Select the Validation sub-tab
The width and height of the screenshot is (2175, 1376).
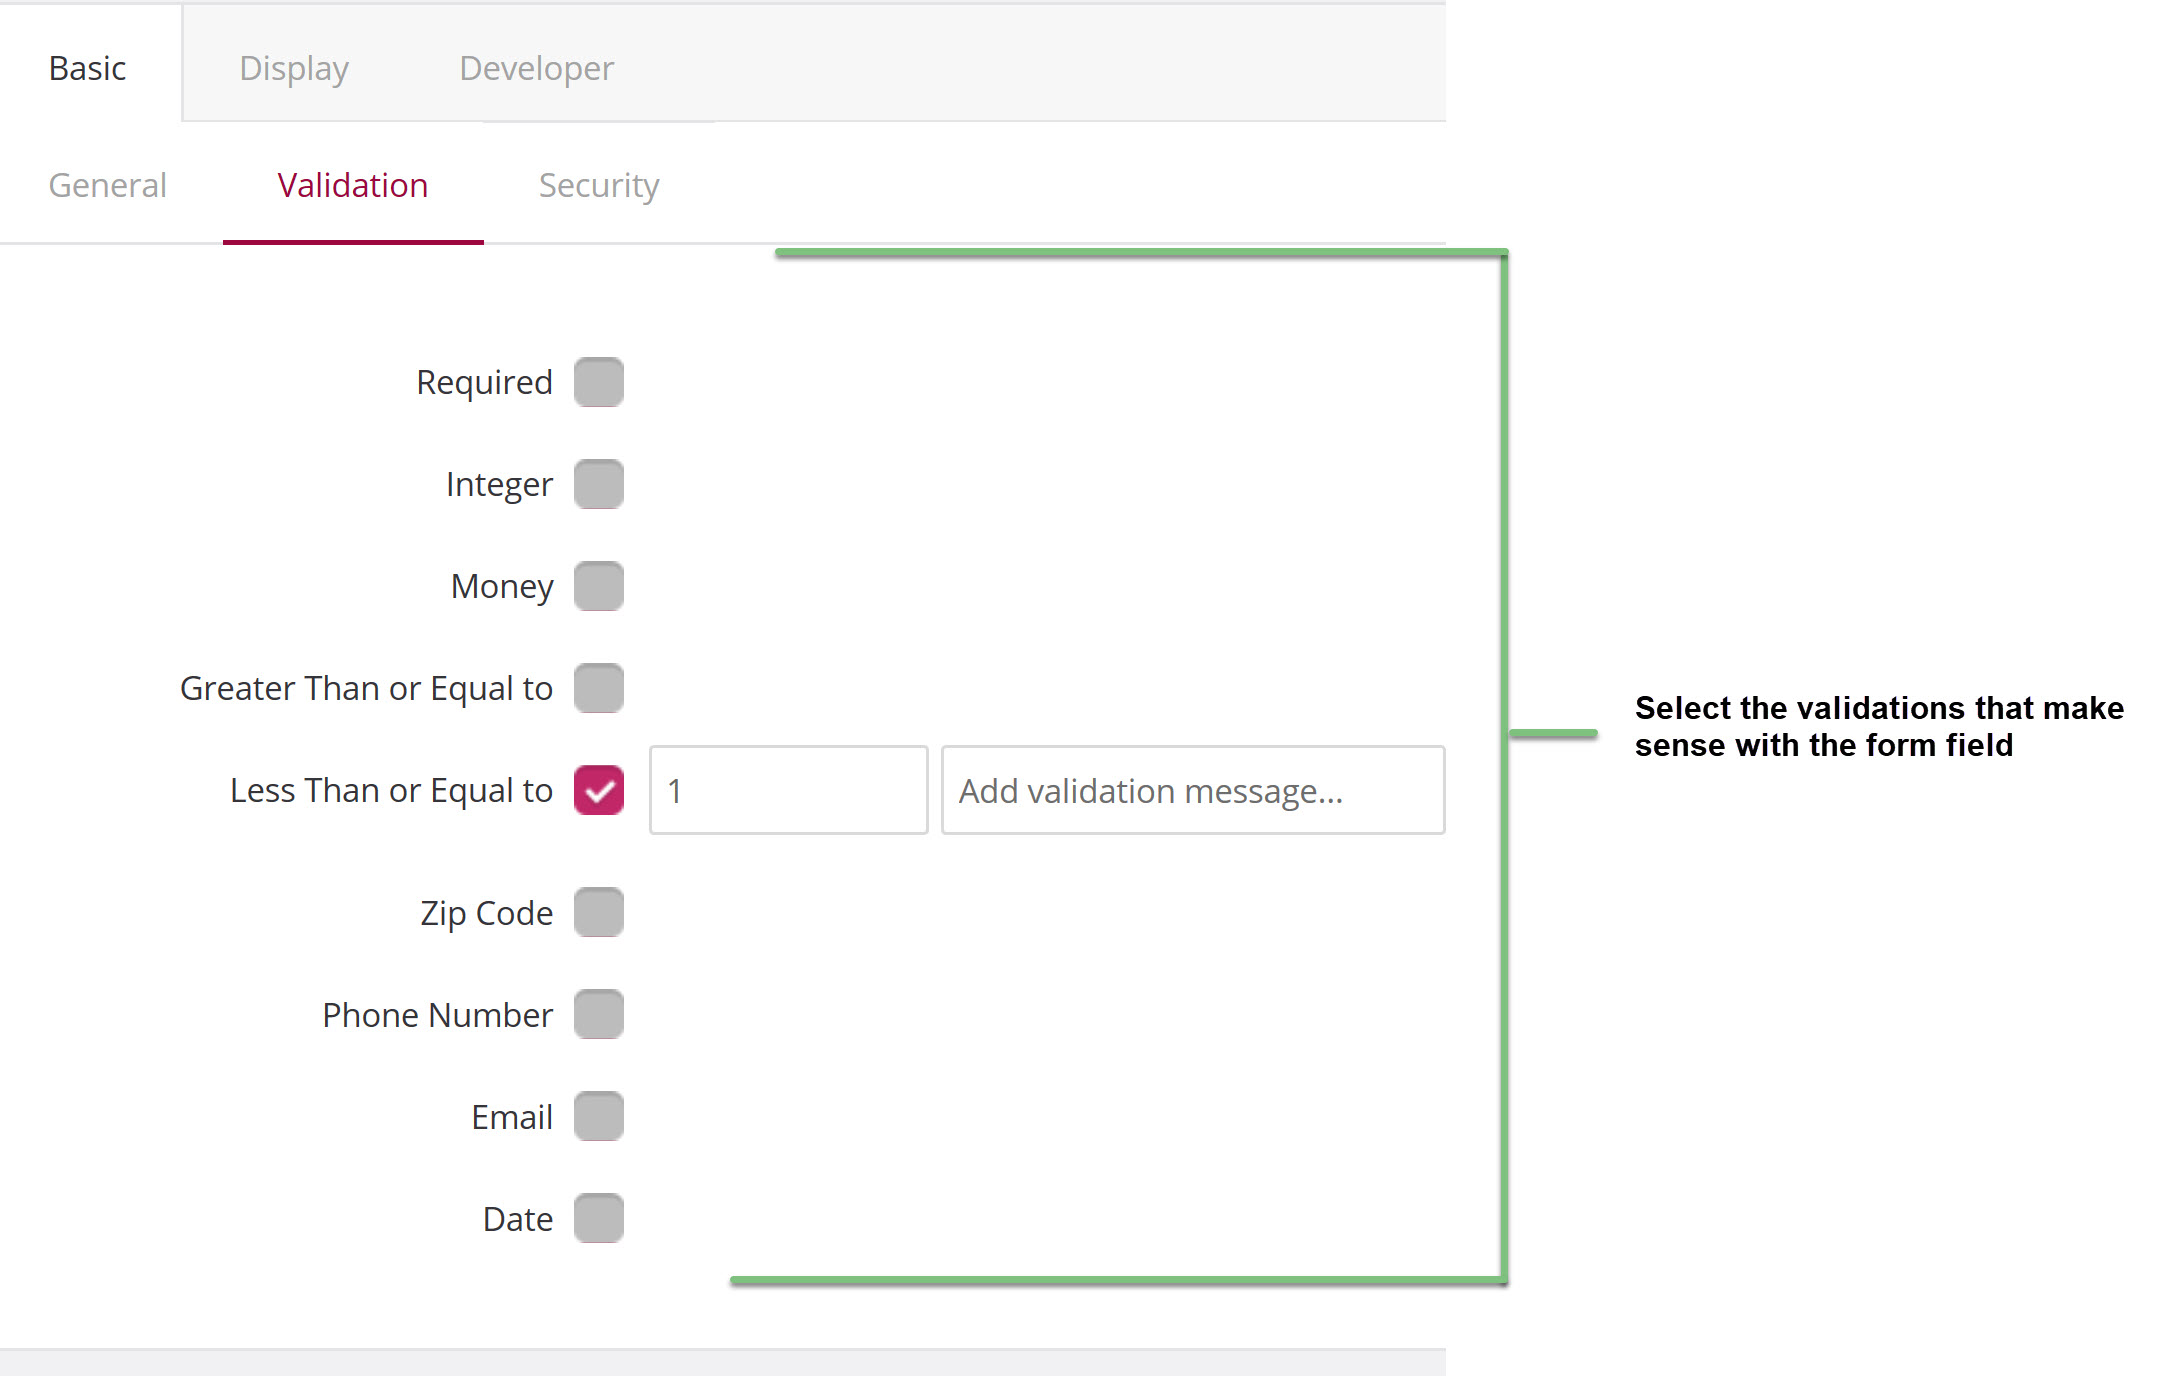point(353,185)
